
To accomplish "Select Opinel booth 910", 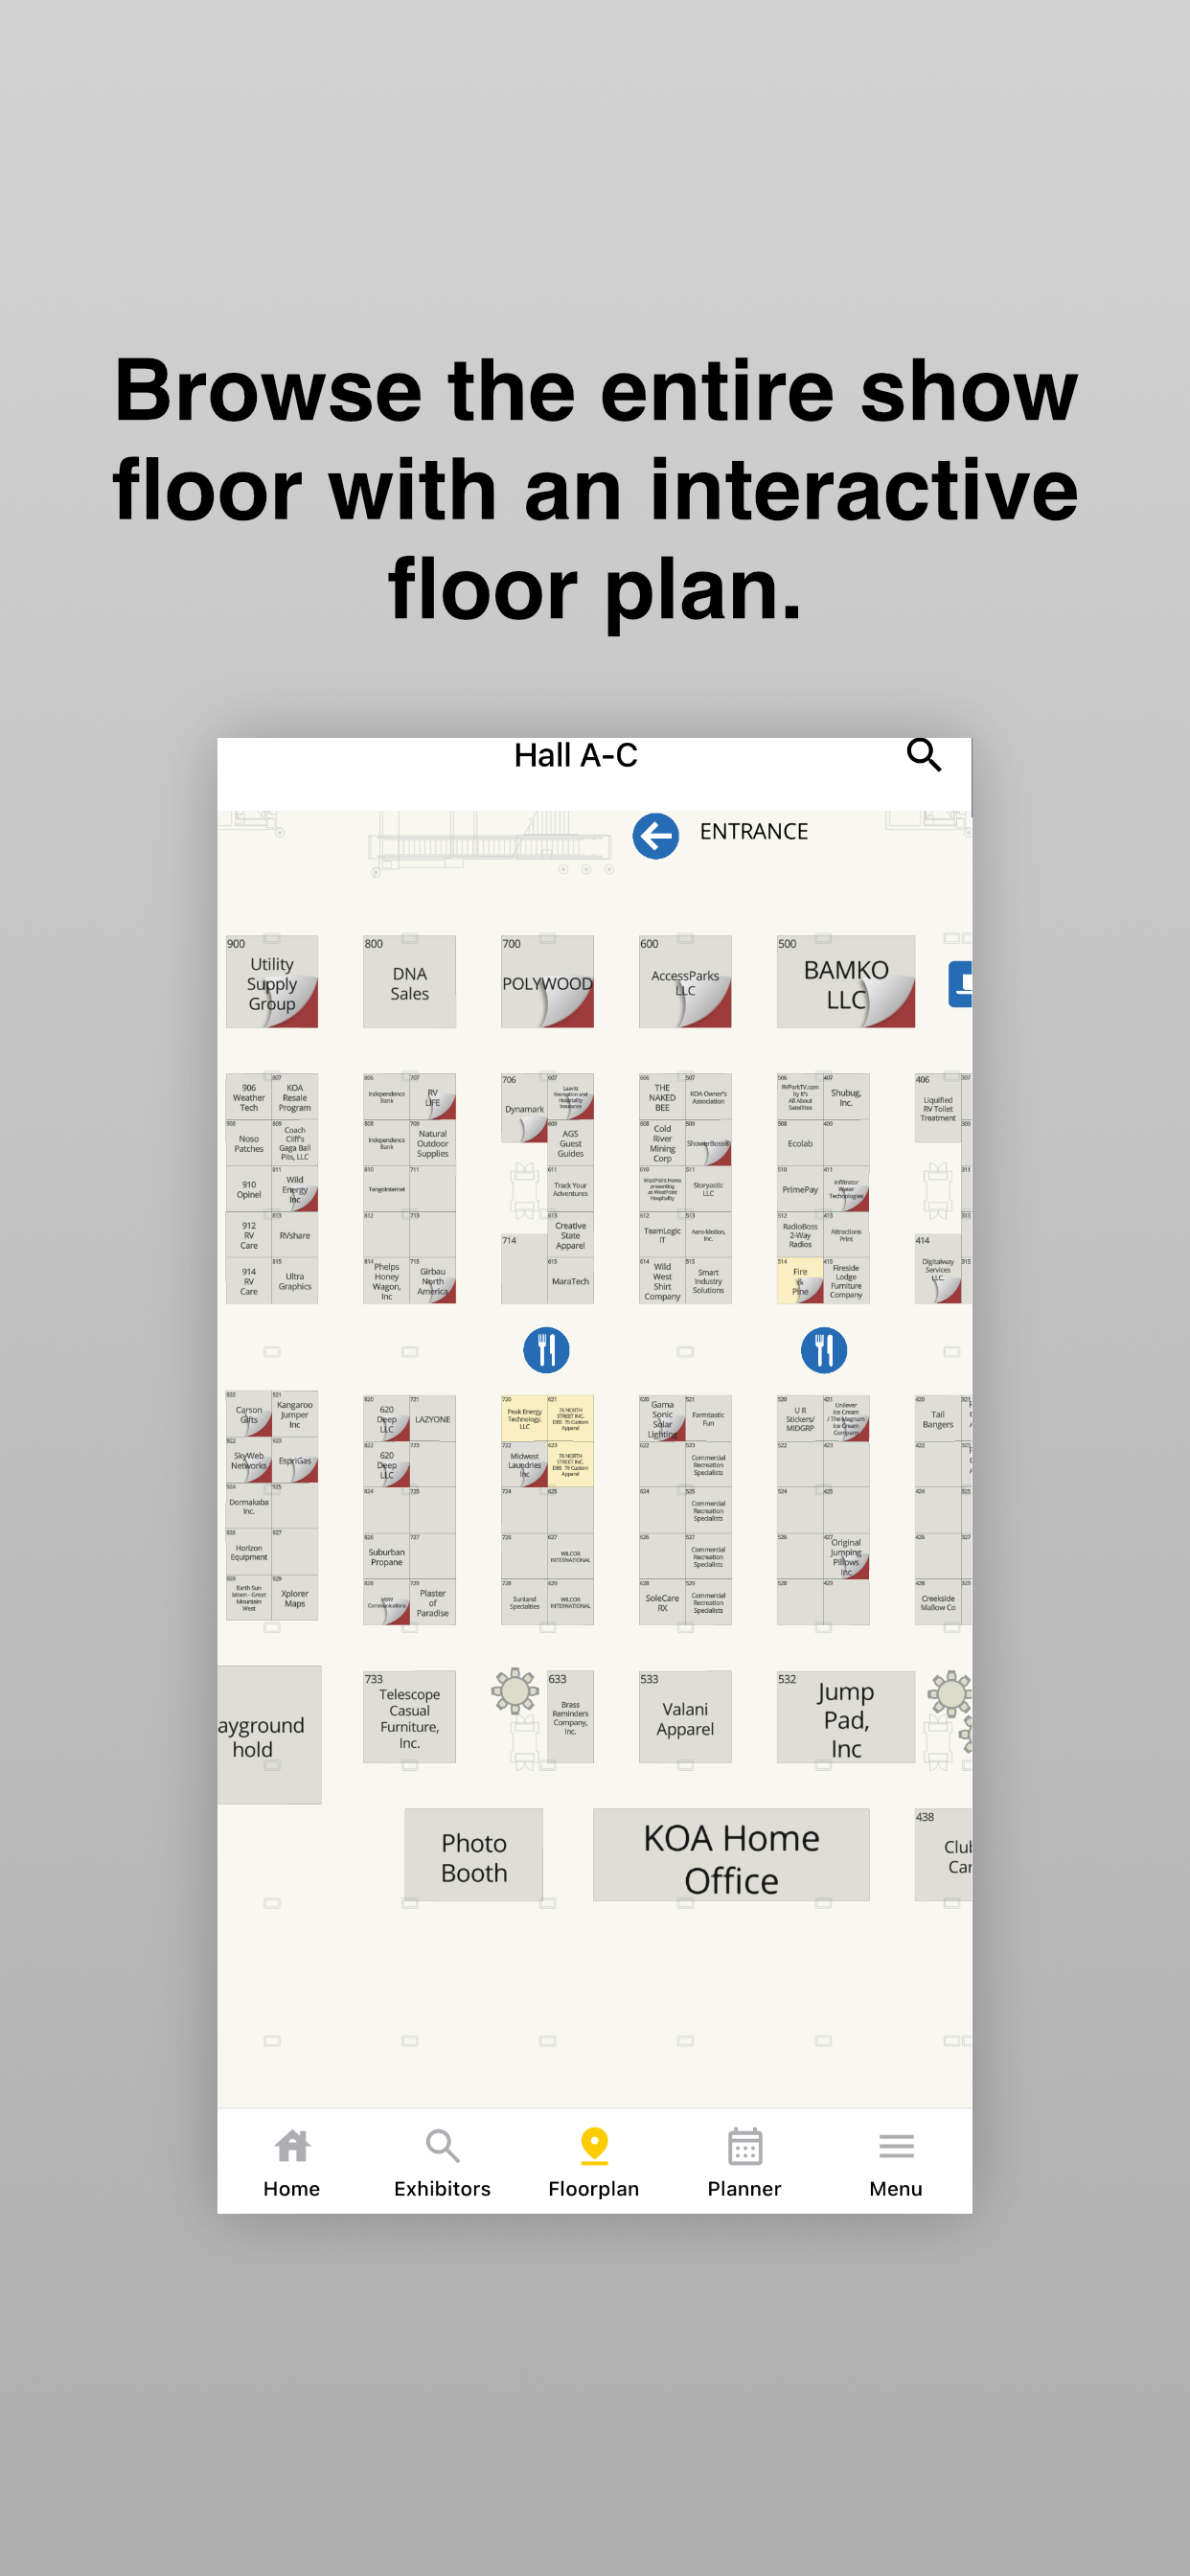I will coord(249,1189).
